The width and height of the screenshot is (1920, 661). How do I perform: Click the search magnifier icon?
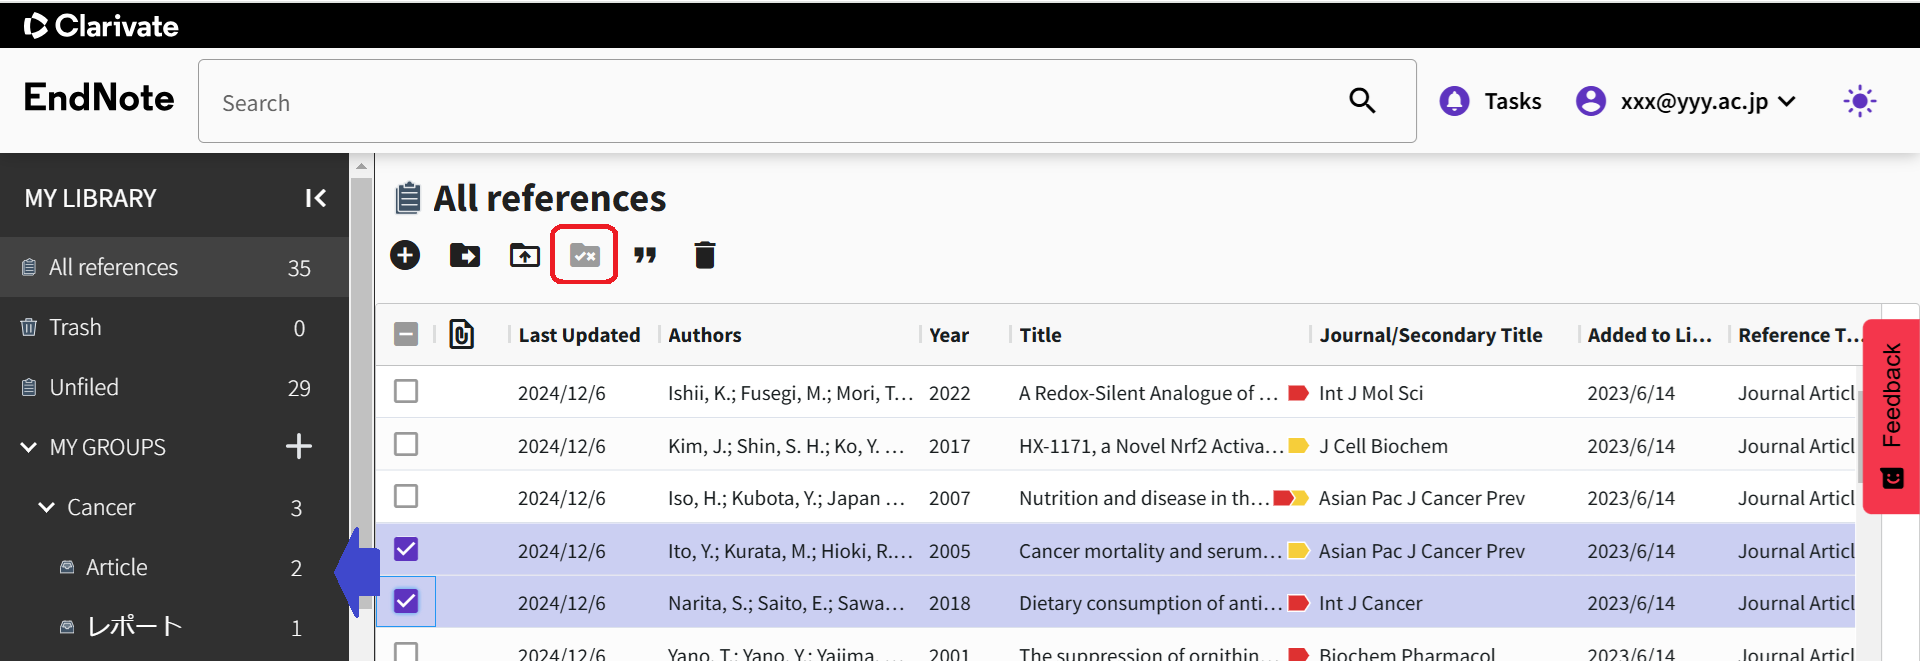coord(1362,101)
